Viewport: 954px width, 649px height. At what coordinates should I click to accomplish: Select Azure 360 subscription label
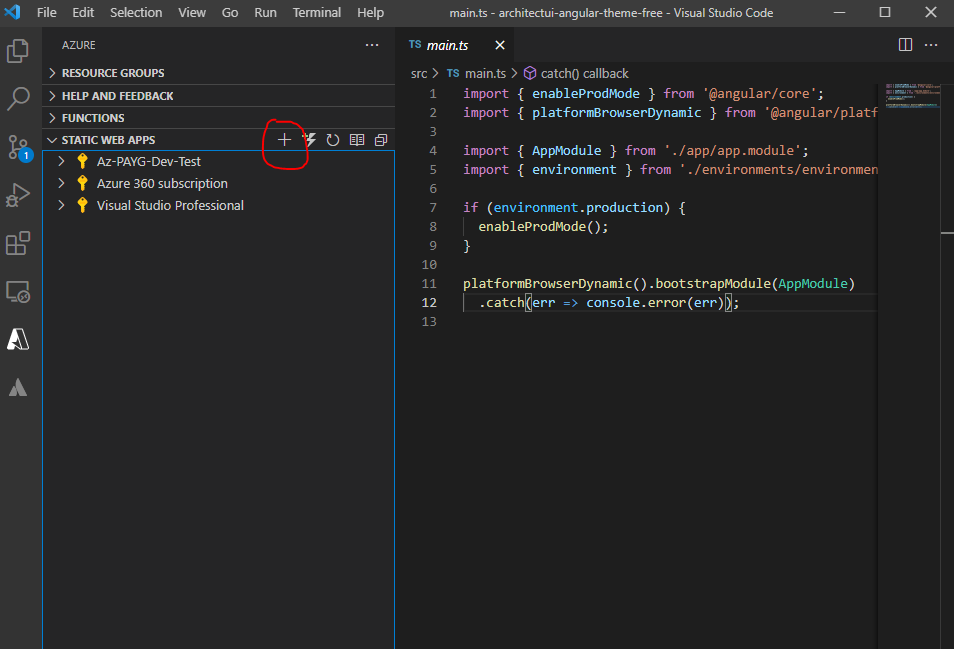[x=162, y=183]
